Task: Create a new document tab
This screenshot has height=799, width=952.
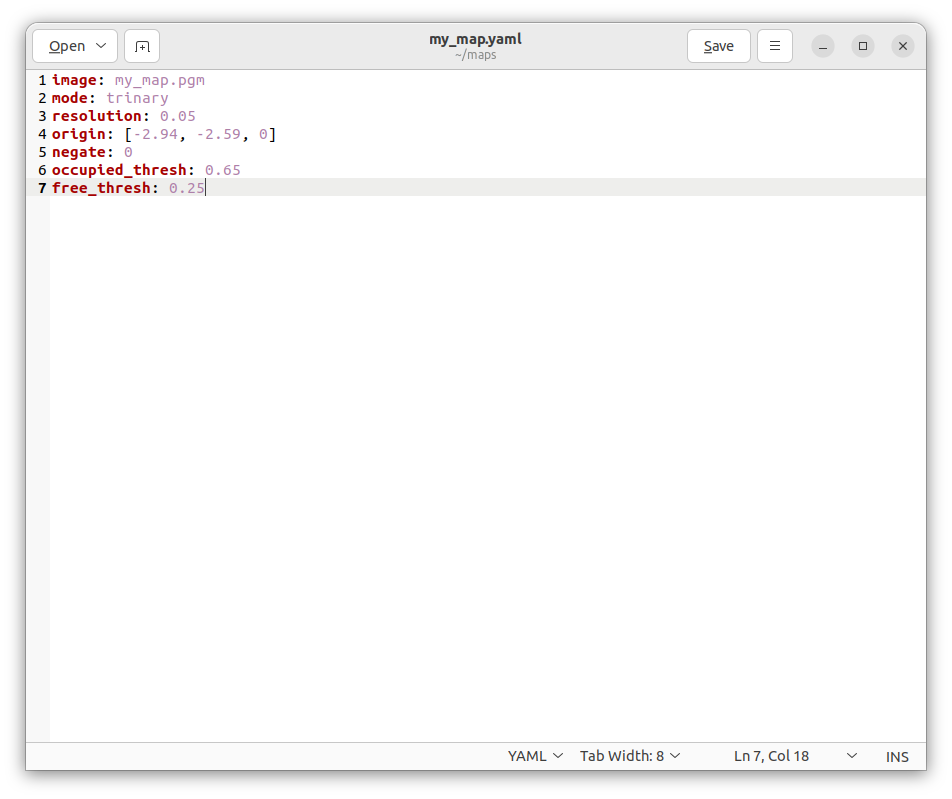Action: pos(142,46)
